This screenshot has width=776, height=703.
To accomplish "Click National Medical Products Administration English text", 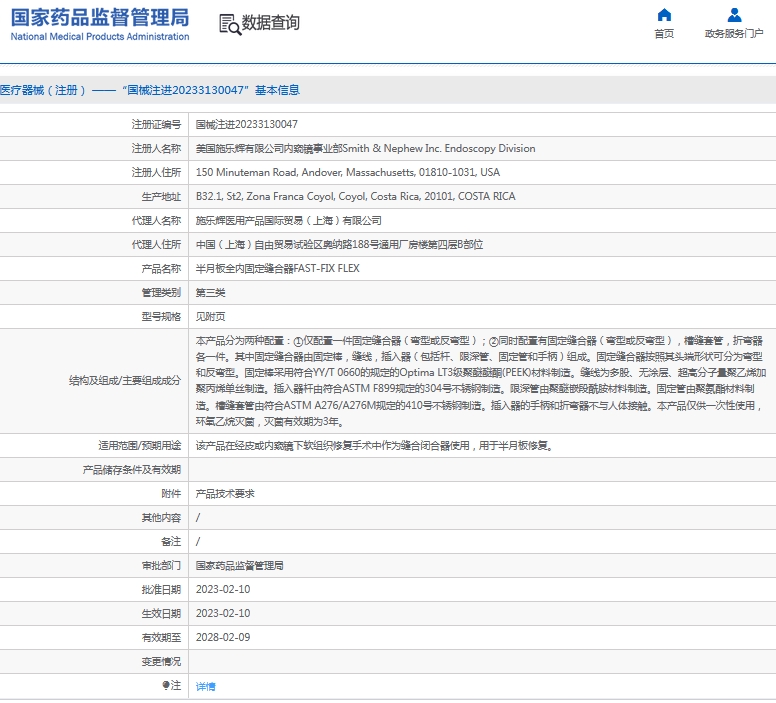I will point(100,37).
